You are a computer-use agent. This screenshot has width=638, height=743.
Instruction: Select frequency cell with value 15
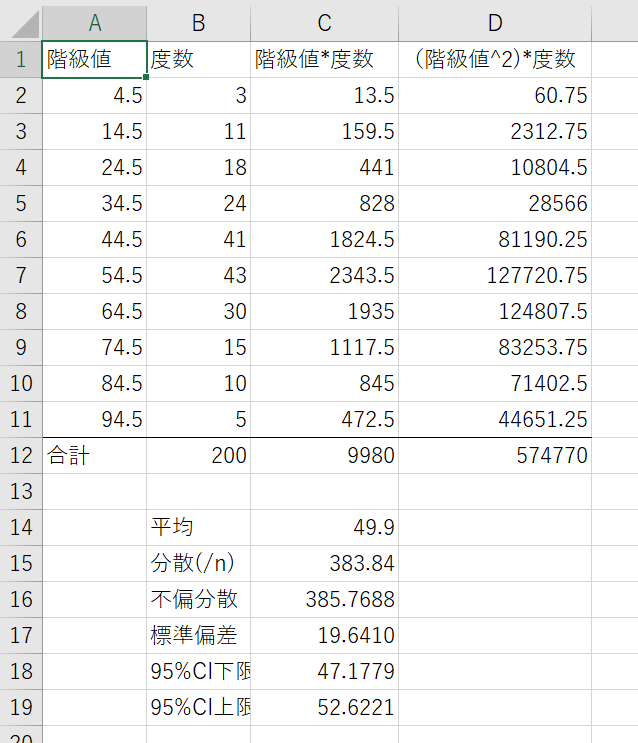(x=199, y=347)
